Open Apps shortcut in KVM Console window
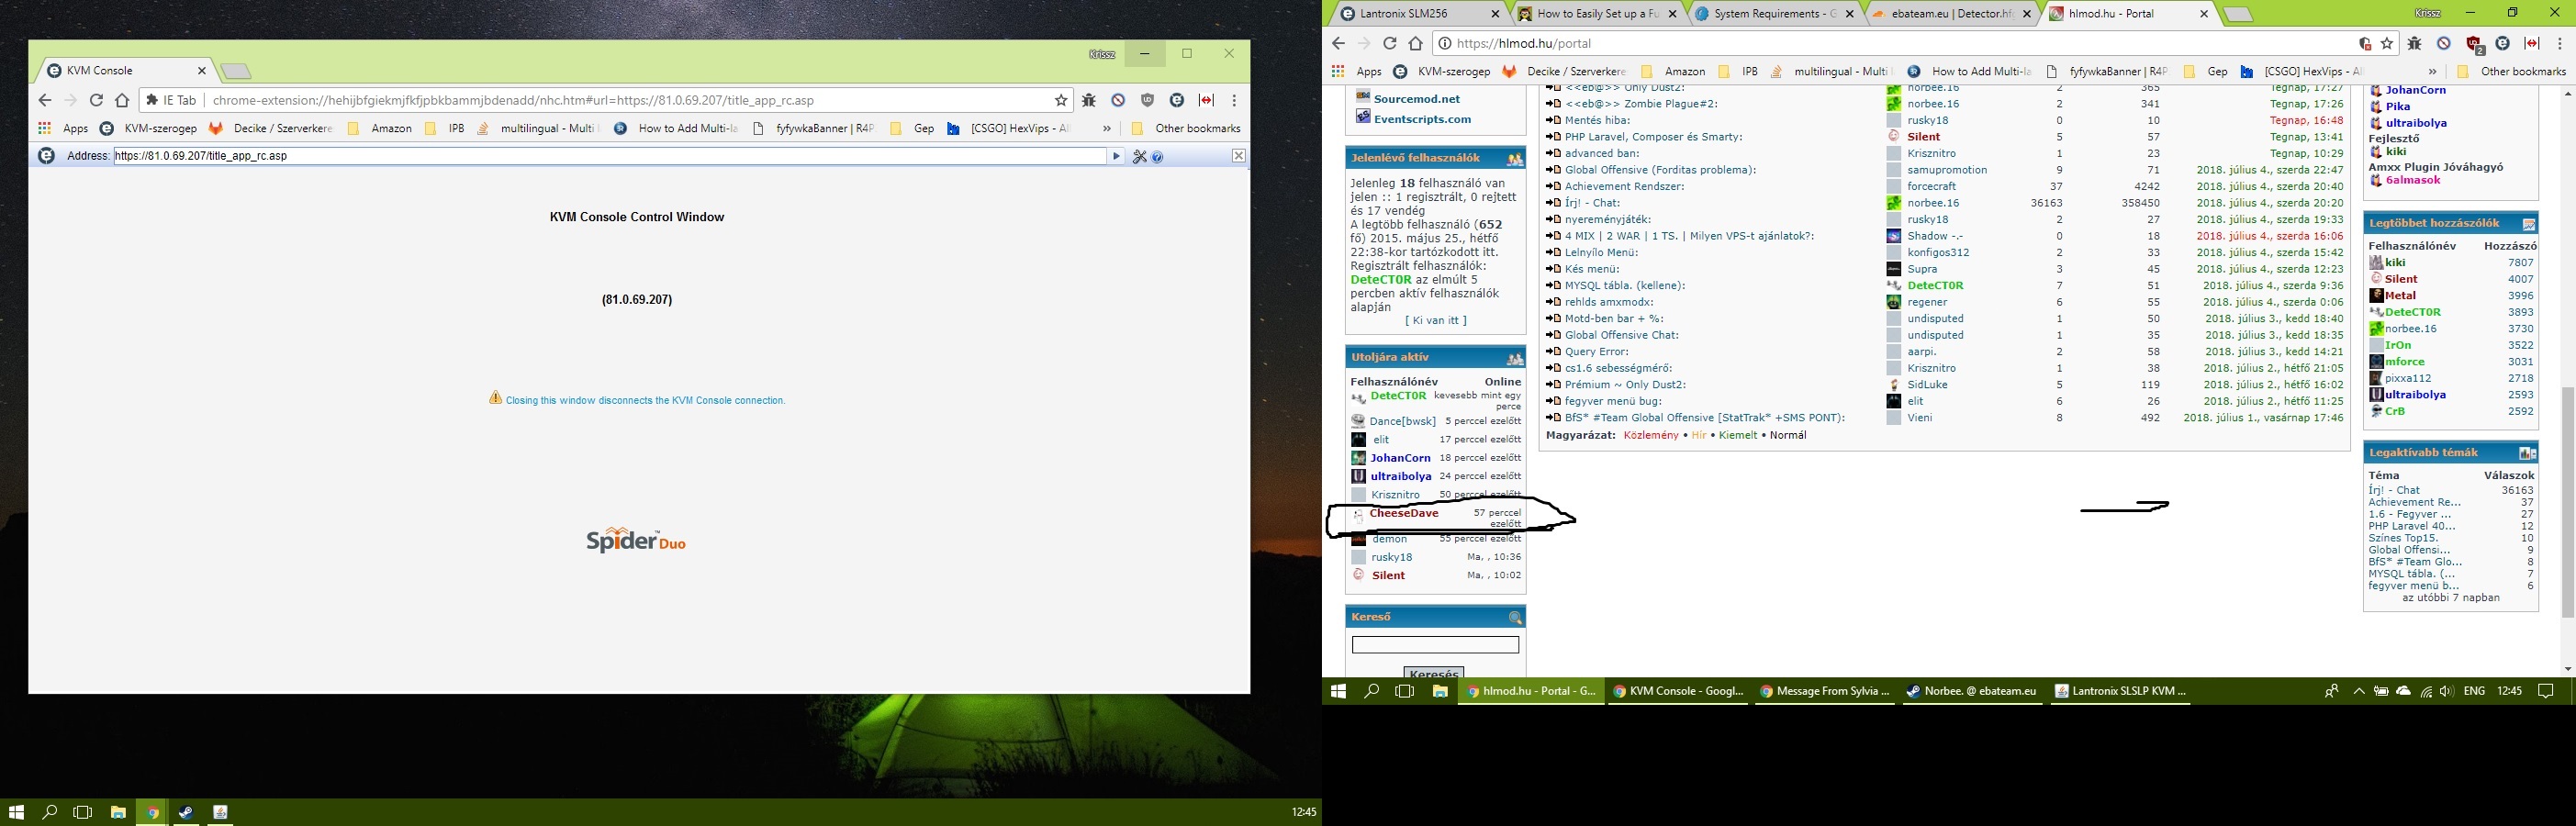 (64, 128)
